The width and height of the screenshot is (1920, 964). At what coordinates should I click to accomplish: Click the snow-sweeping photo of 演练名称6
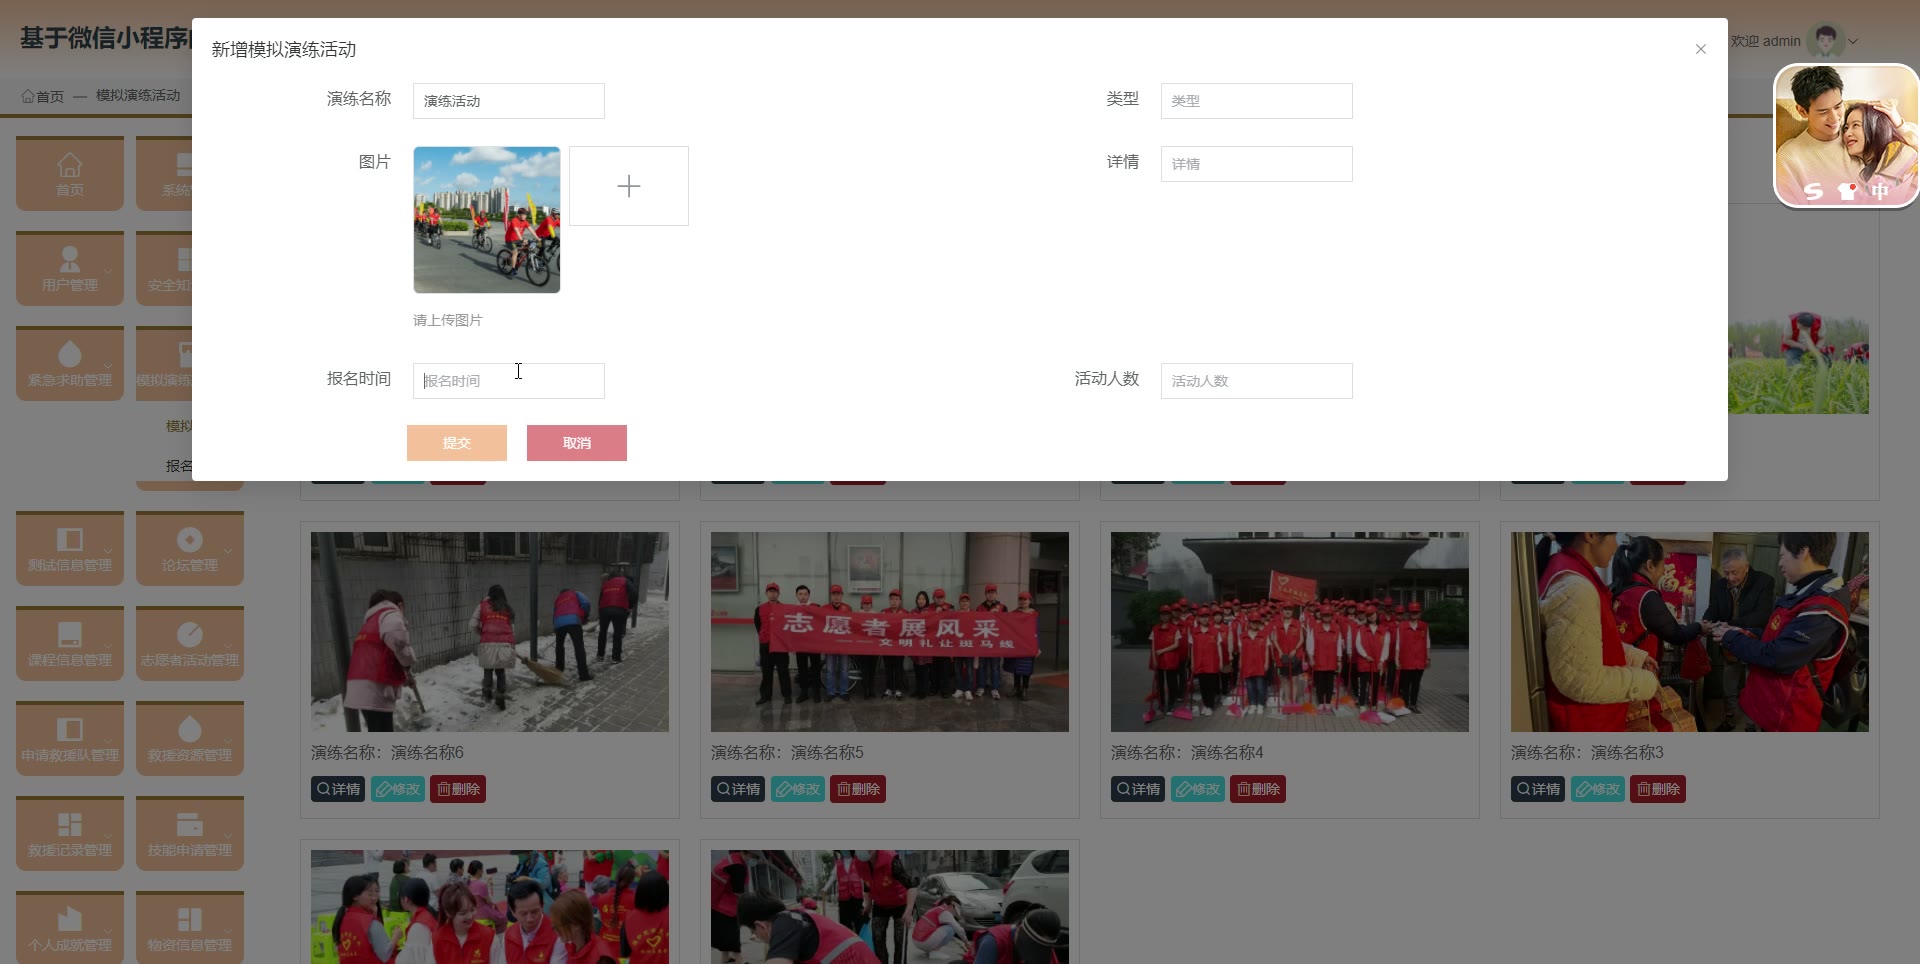click(490, 632)
